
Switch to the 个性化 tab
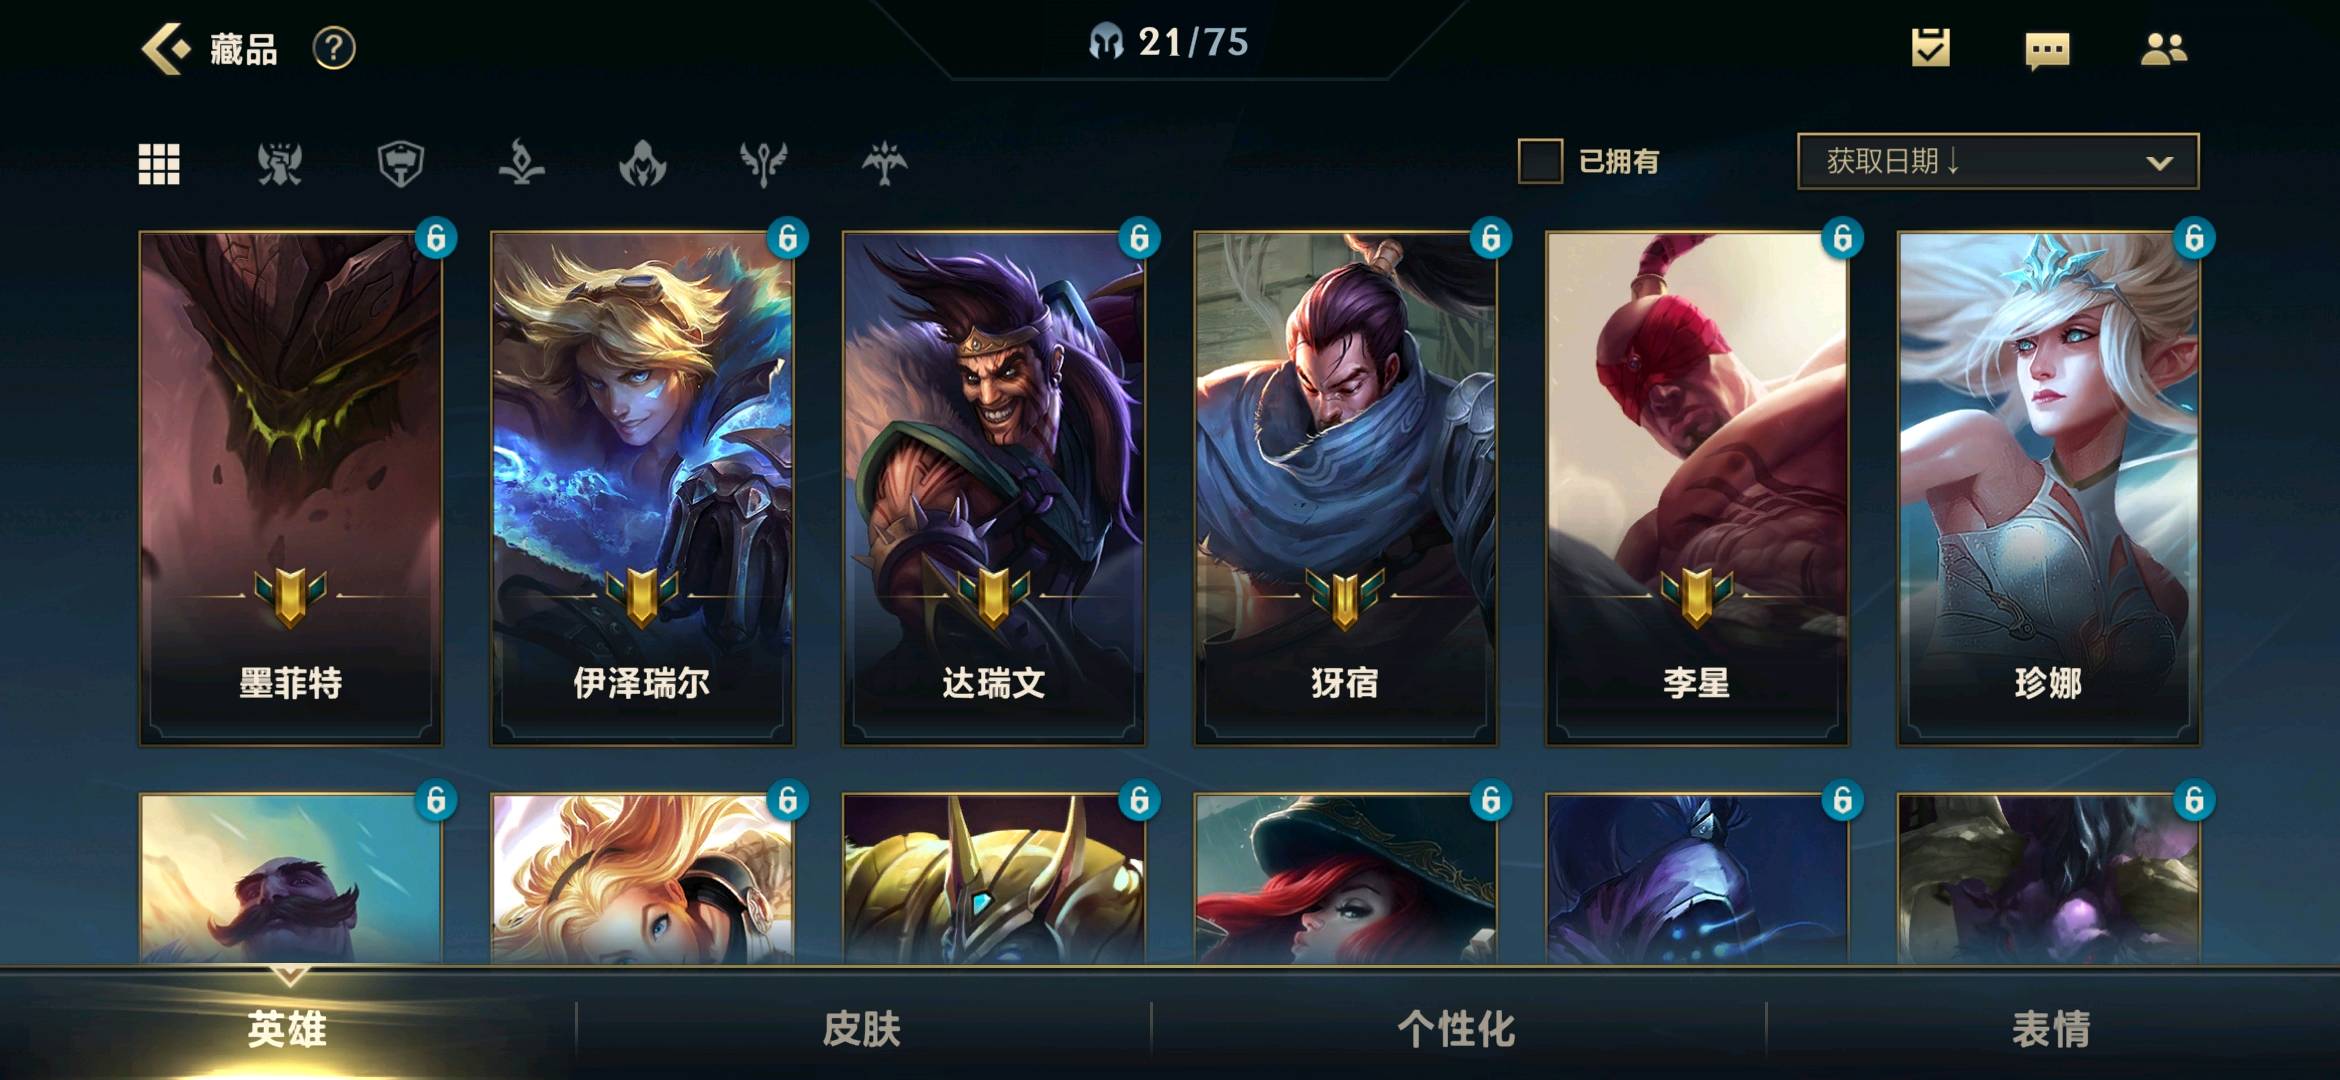tap(1456, 1029)
